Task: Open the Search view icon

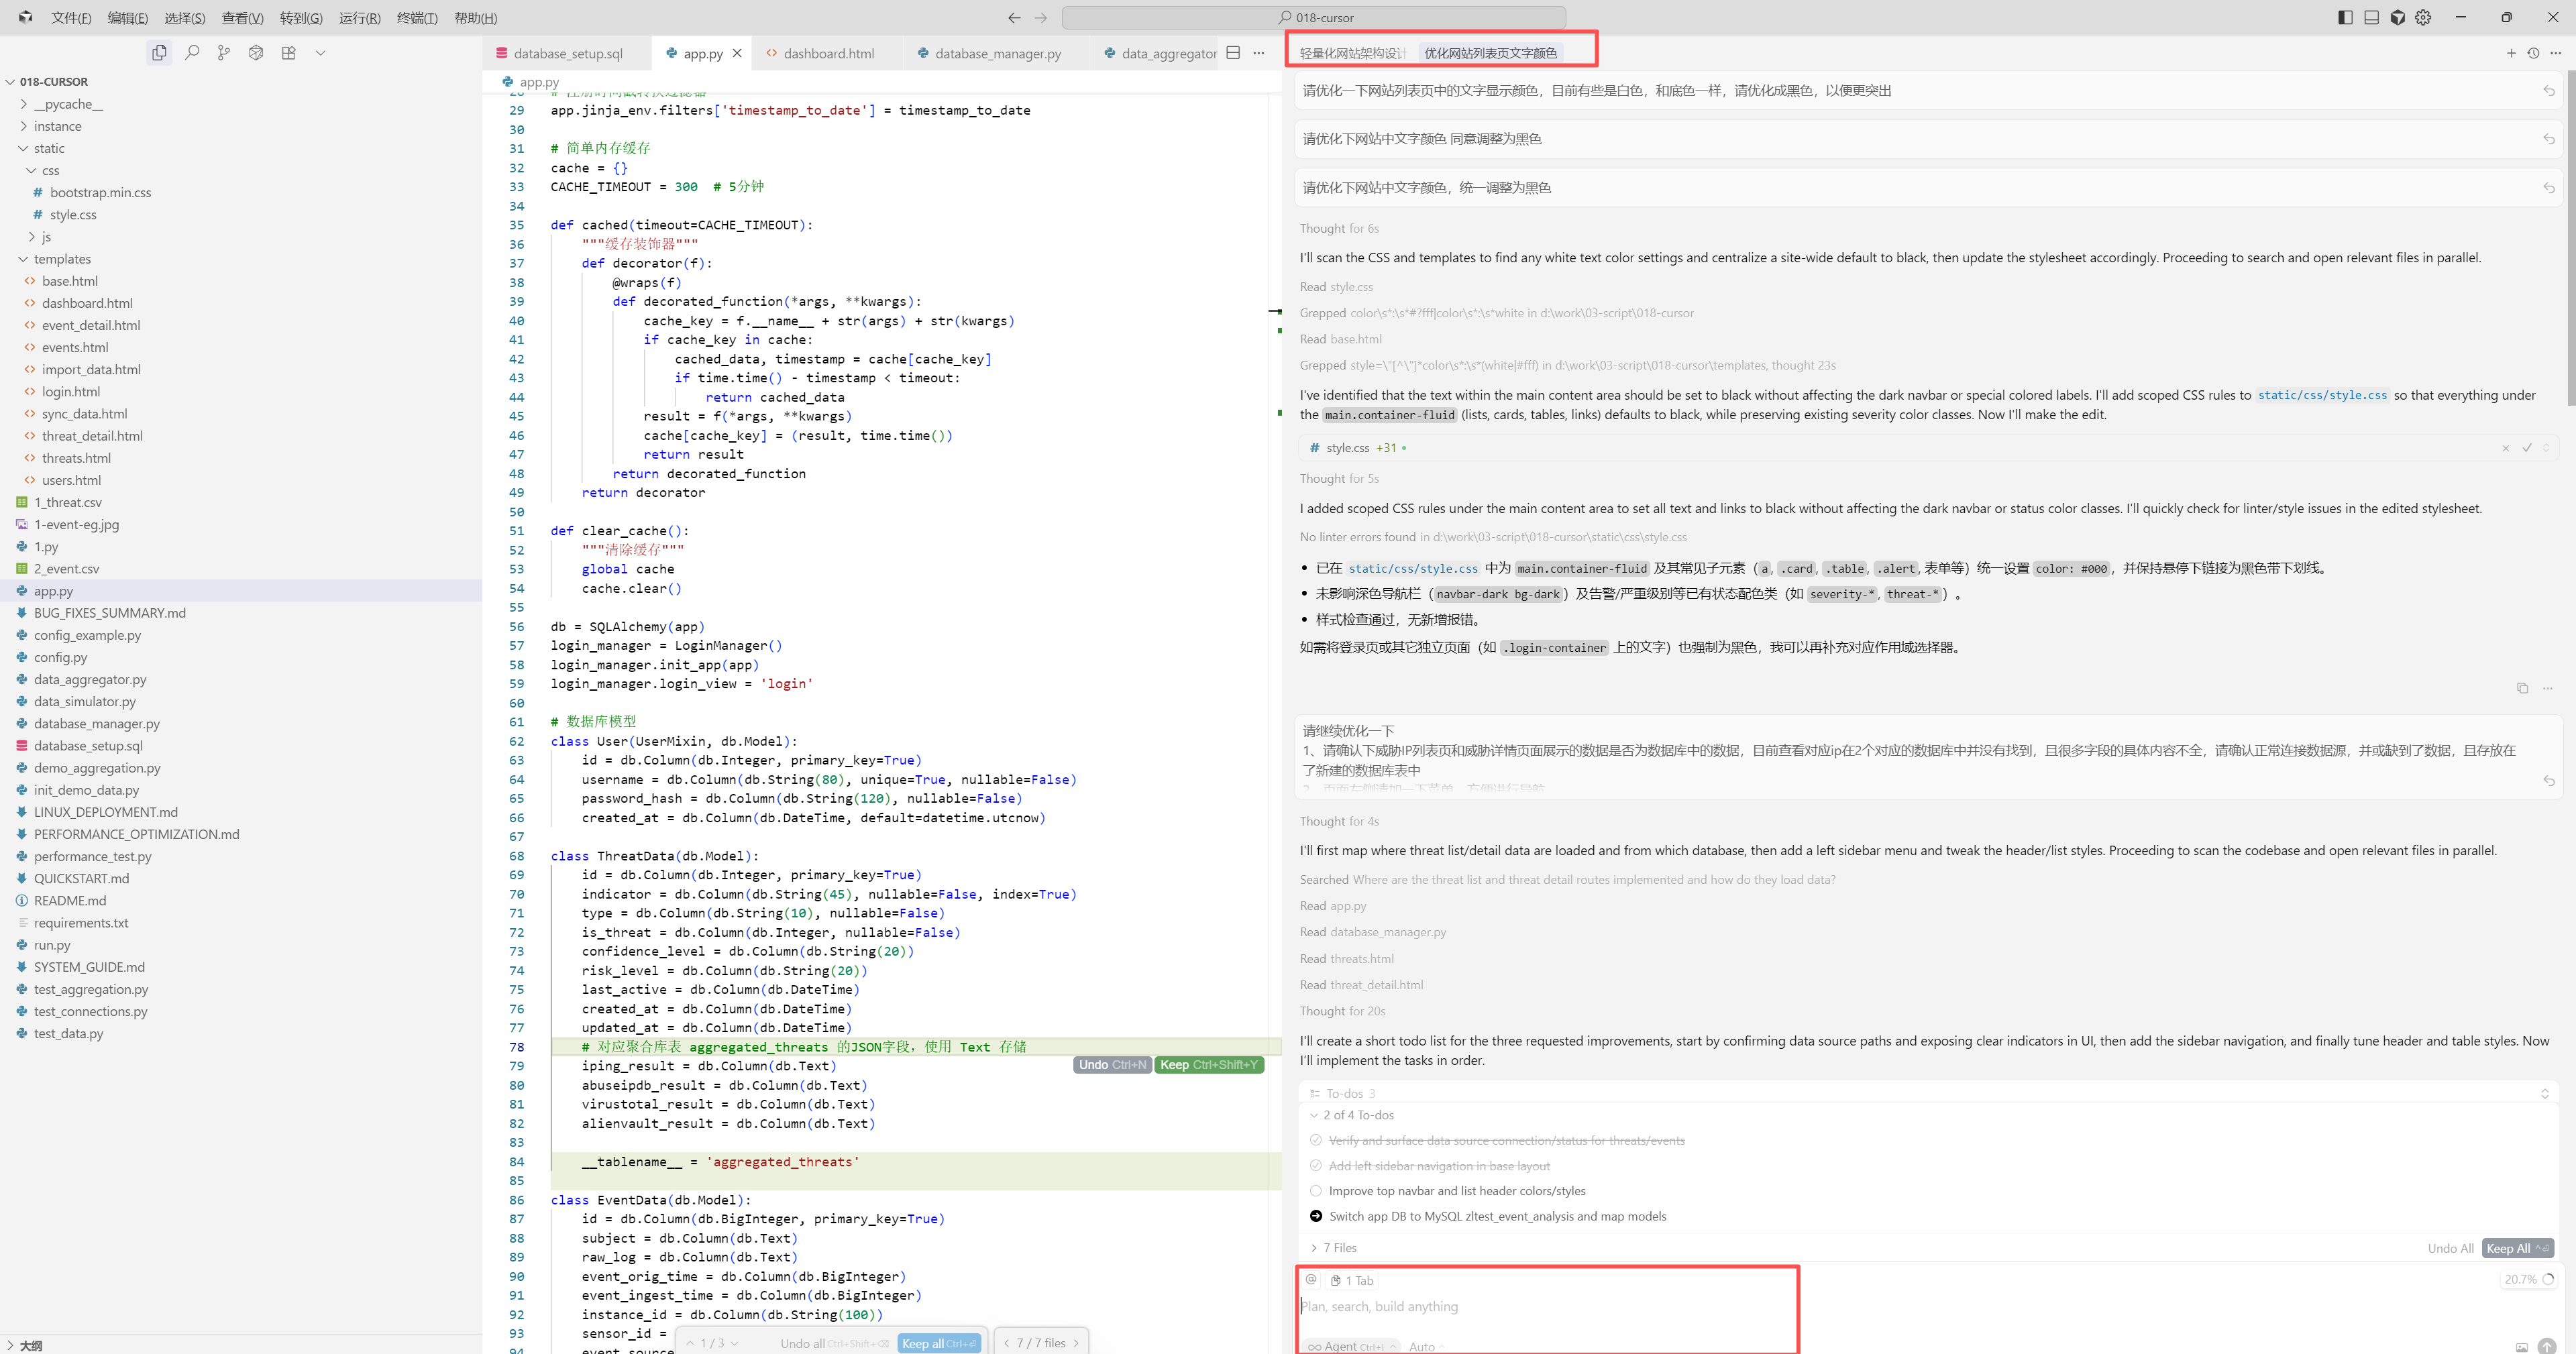Action: click(192, 53)
